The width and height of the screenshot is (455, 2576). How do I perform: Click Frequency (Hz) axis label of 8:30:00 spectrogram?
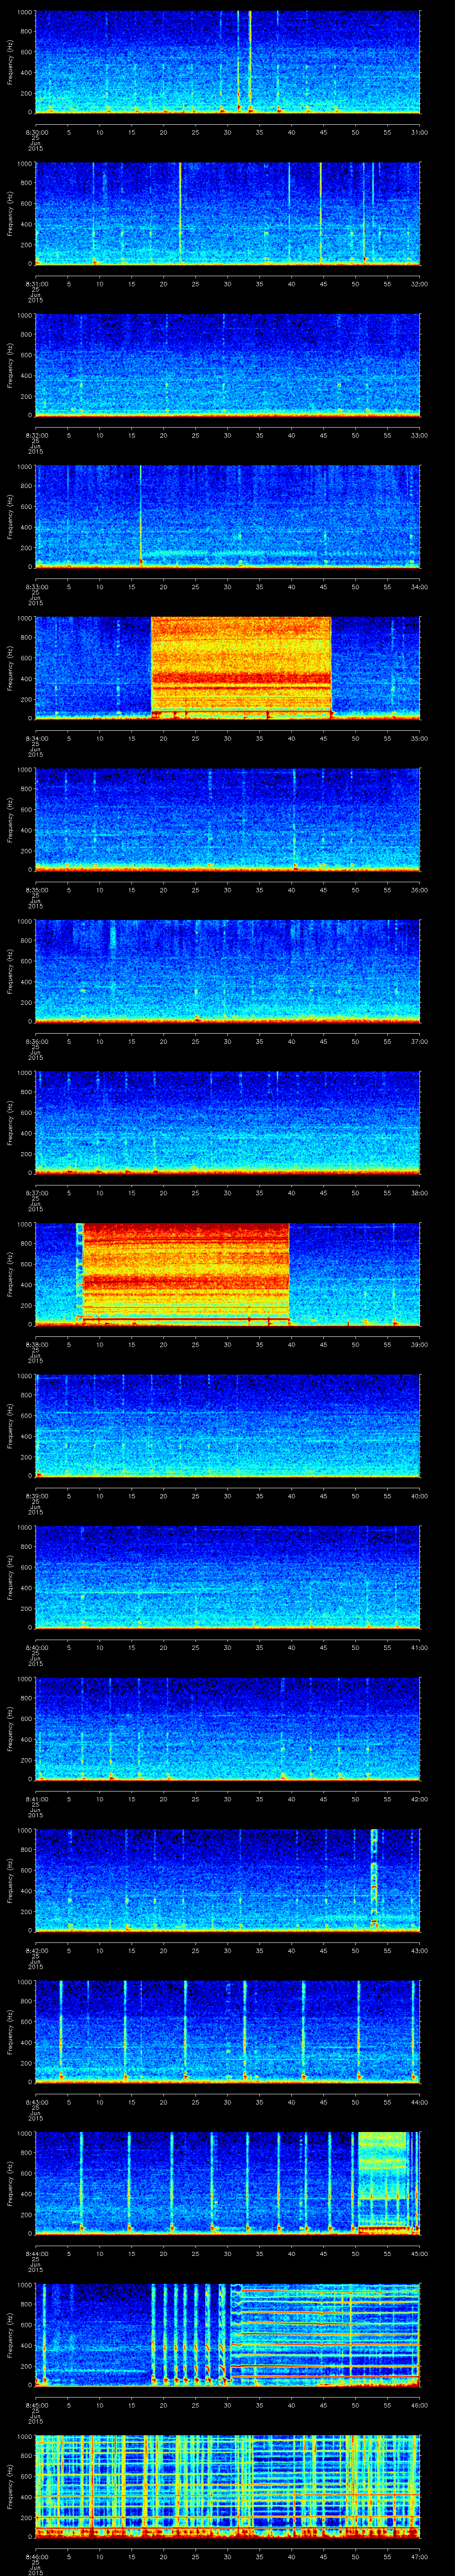pos(10,62)
